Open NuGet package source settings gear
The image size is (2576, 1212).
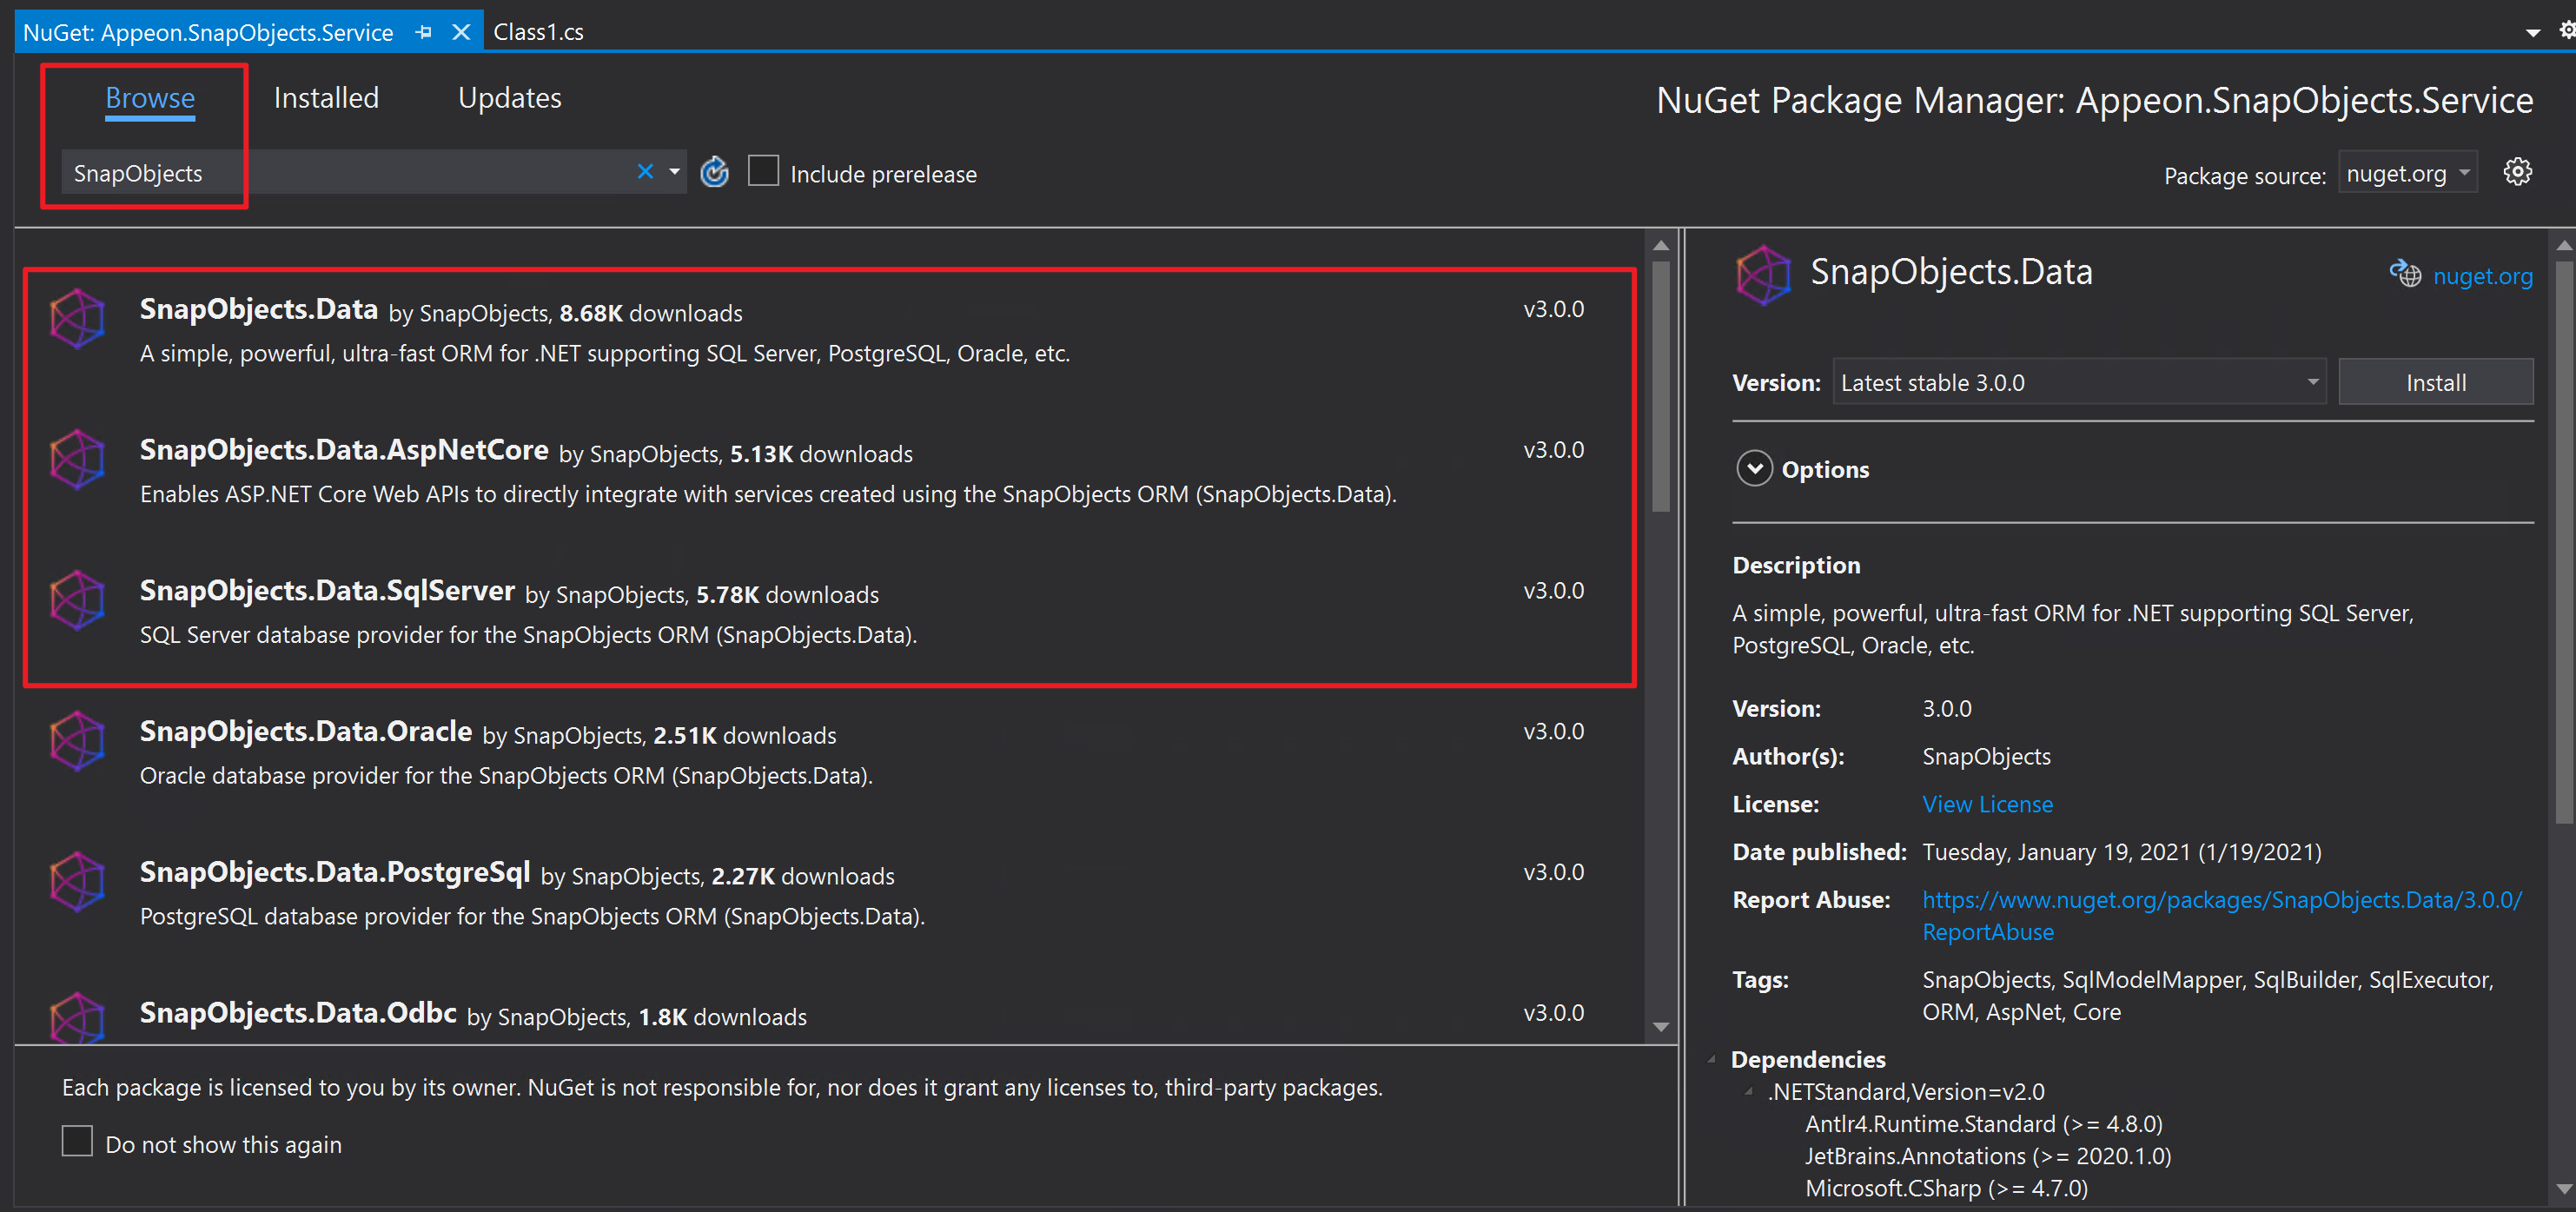tap(2516, 172)
